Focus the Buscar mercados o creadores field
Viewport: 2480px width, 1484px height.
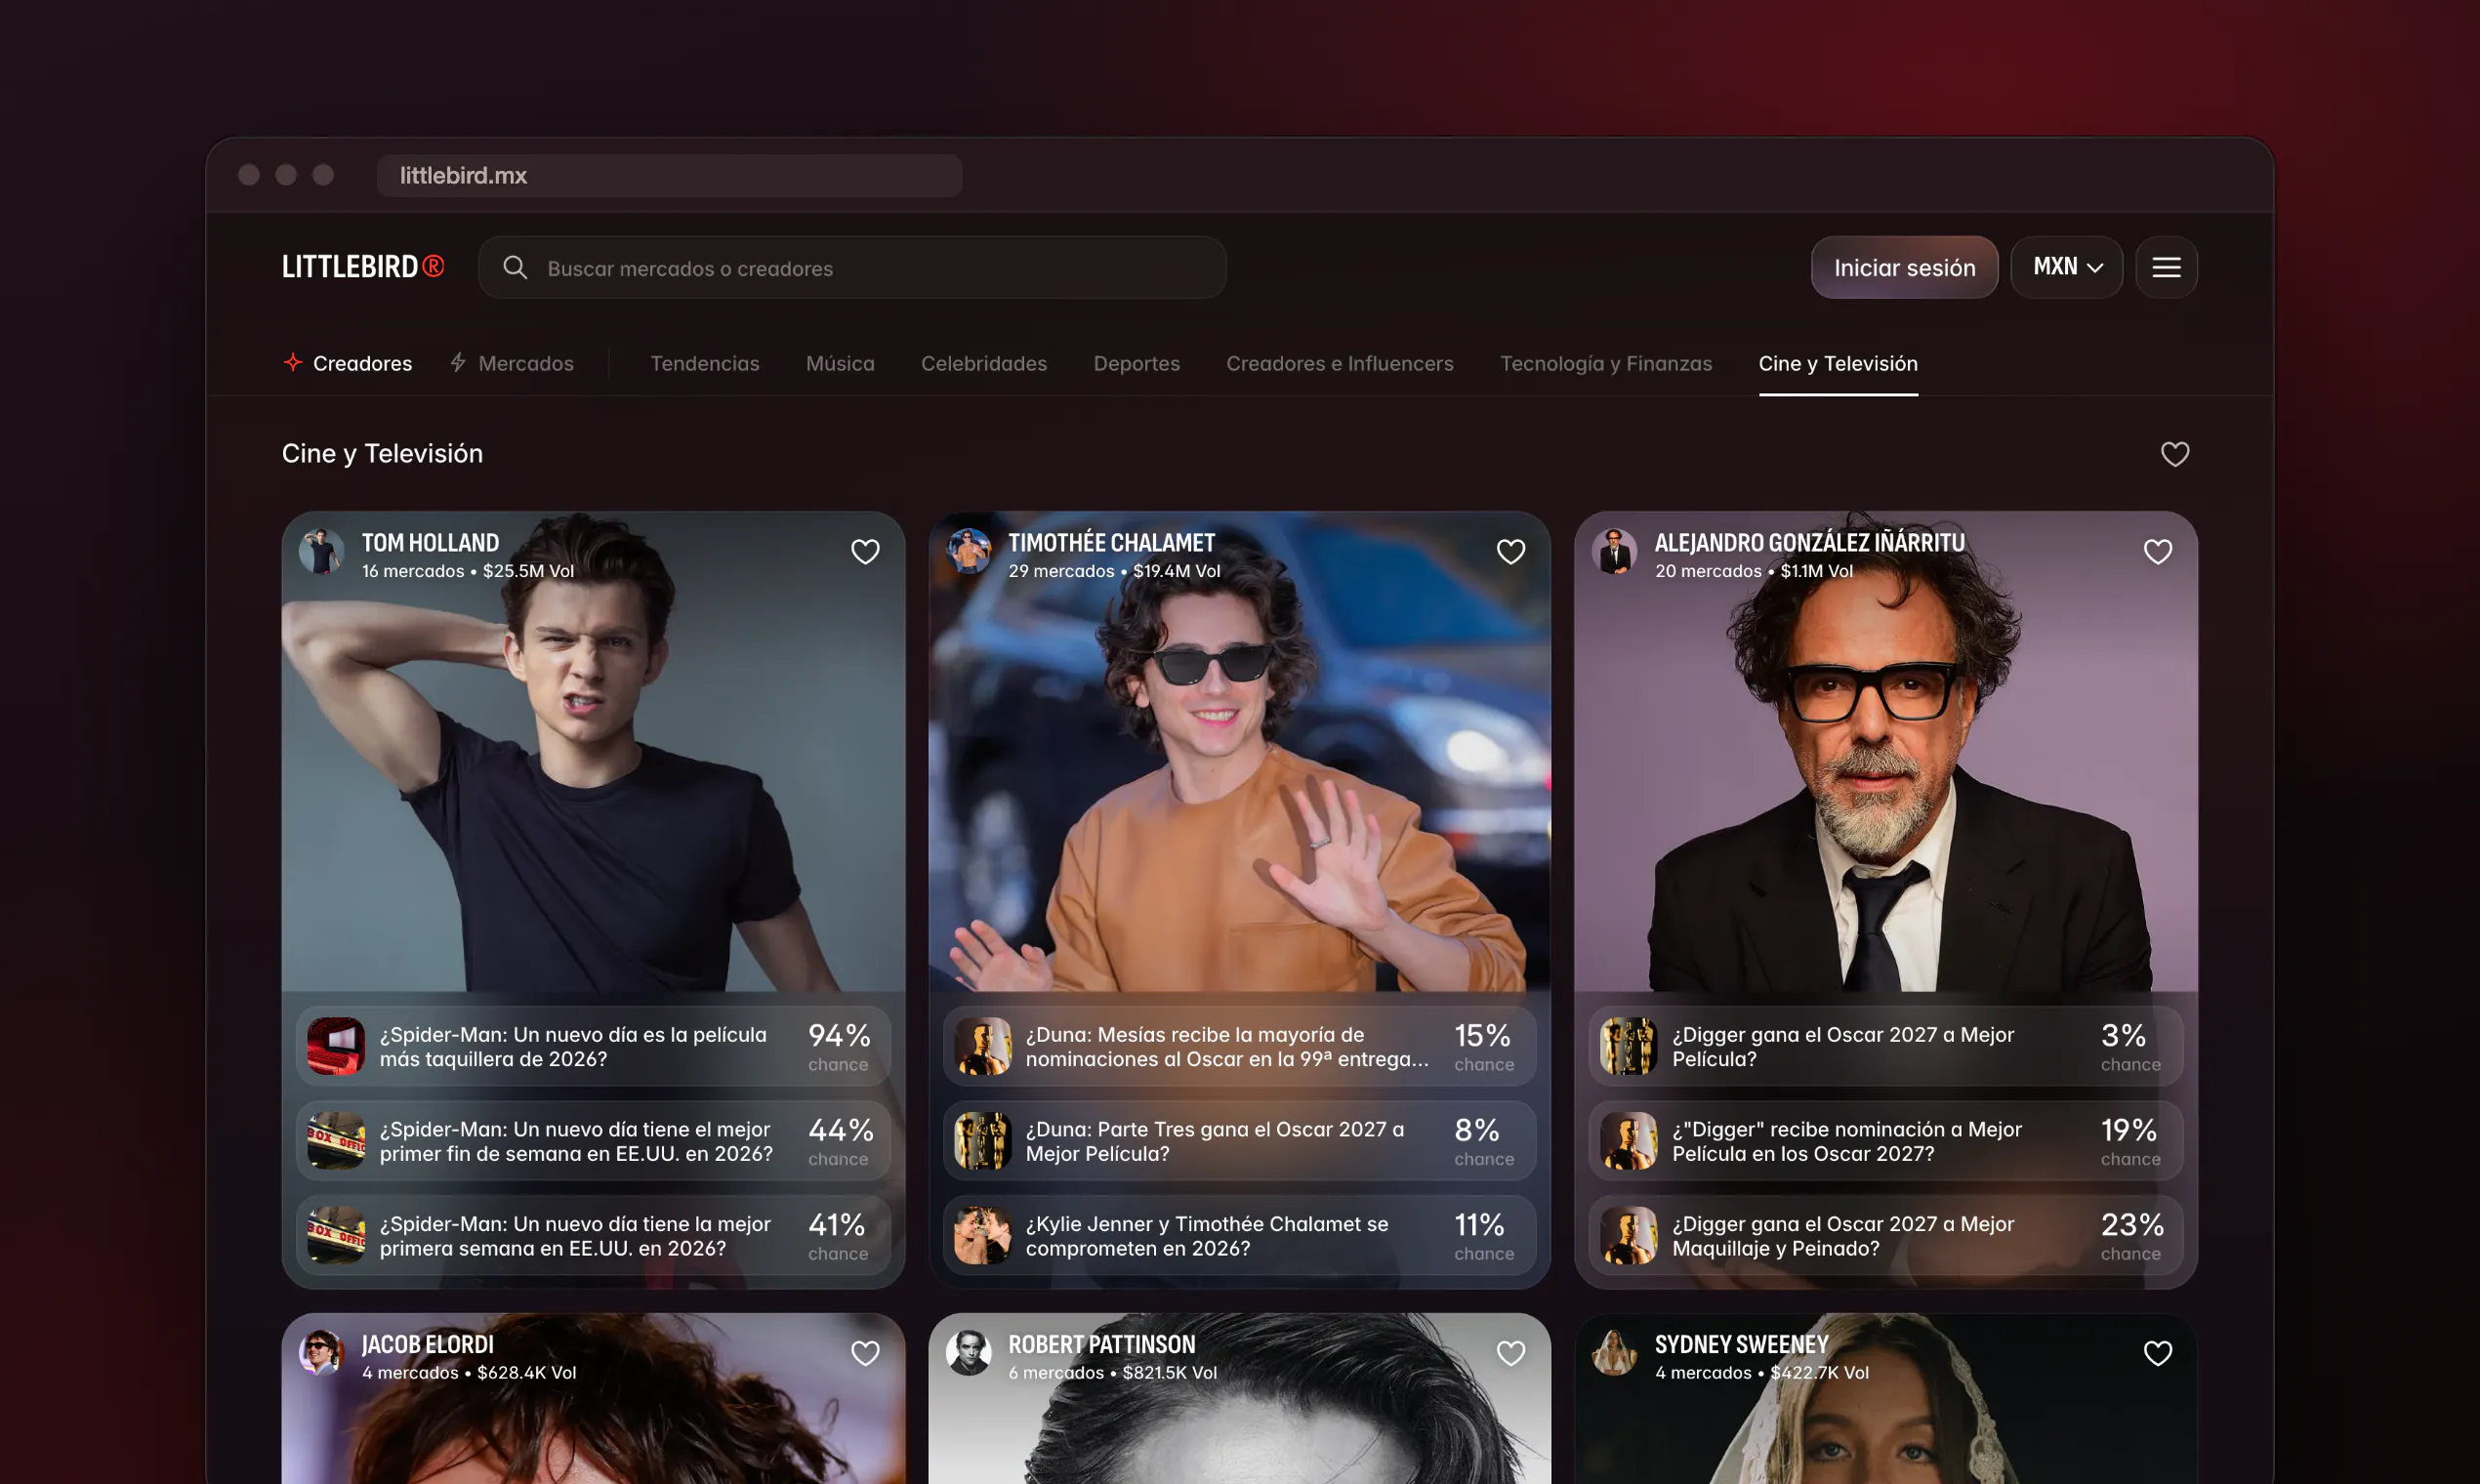[852, 267]
